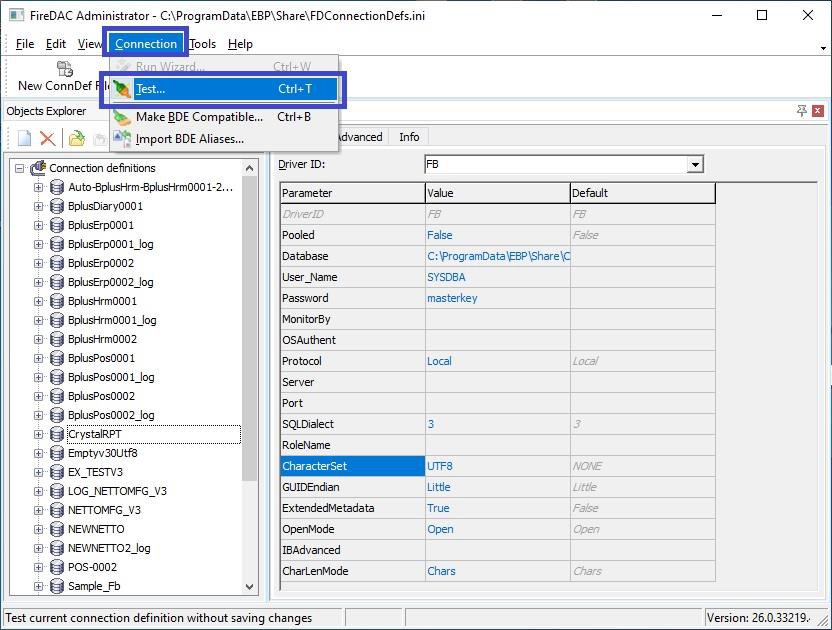
Task: Open the Tools menu
Action: coord(202,44)
